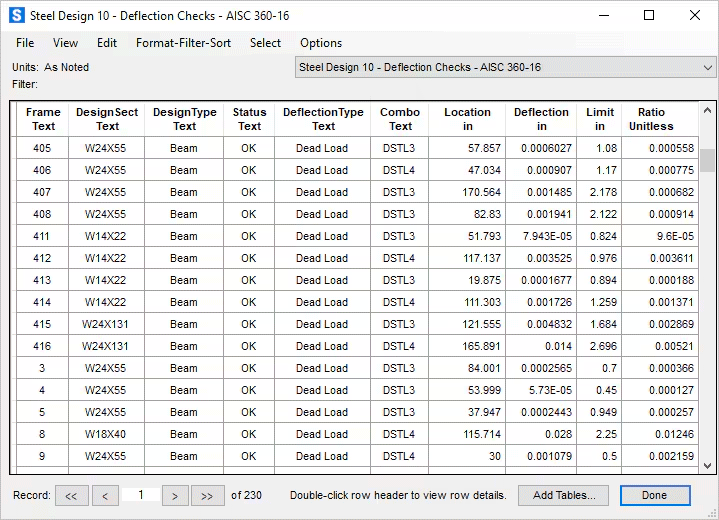Open the Options menu
The image size is (719, 520).
[x=321, y=43]
